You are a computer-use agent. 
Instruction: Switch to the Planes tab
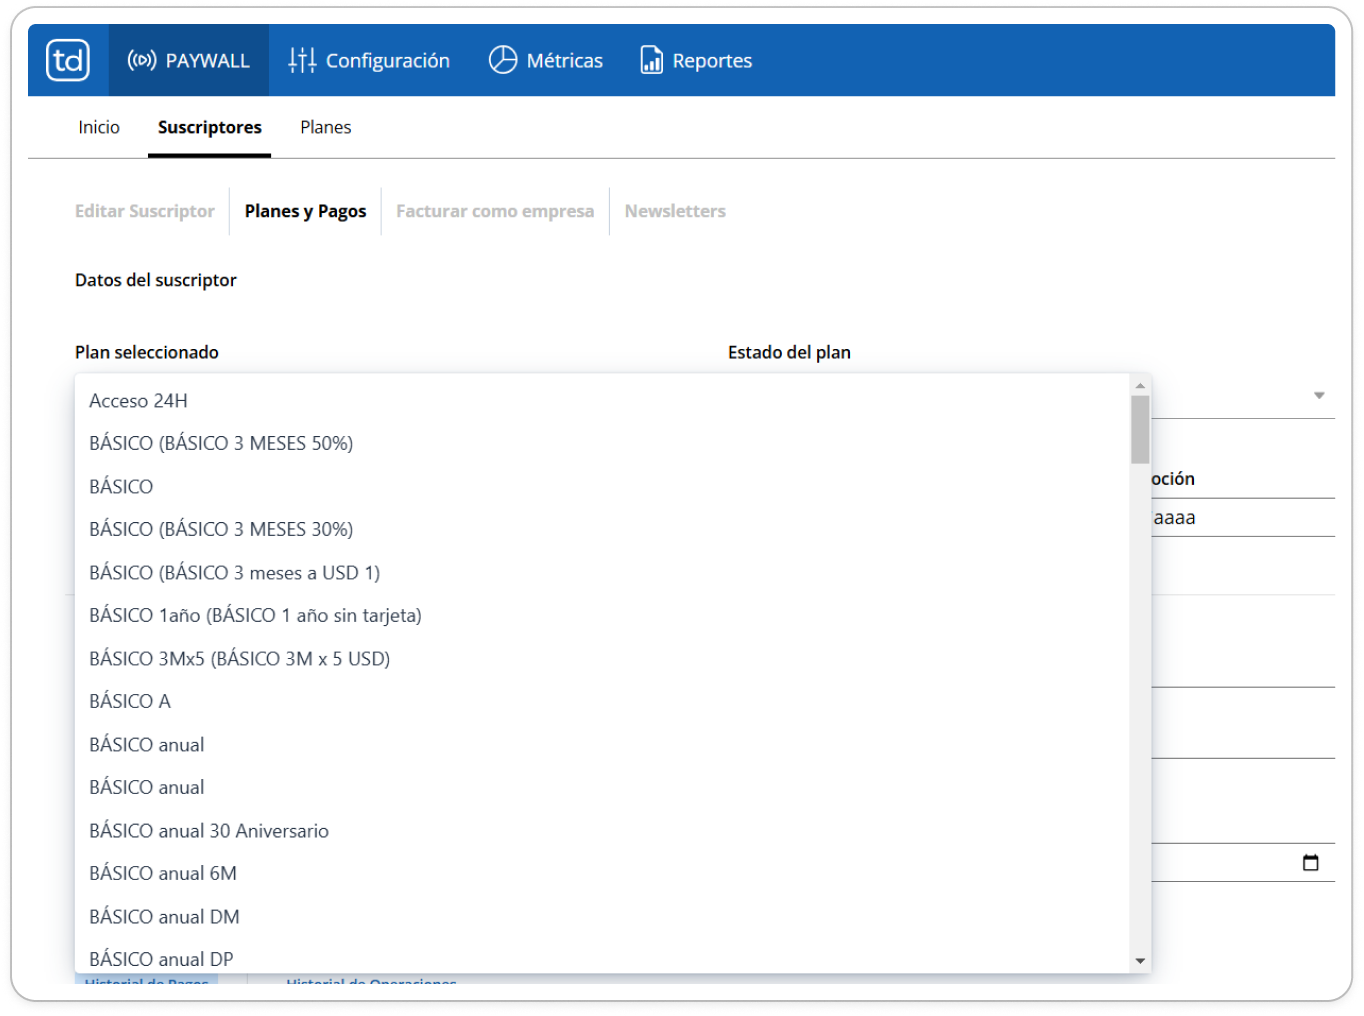pos(326,127)
